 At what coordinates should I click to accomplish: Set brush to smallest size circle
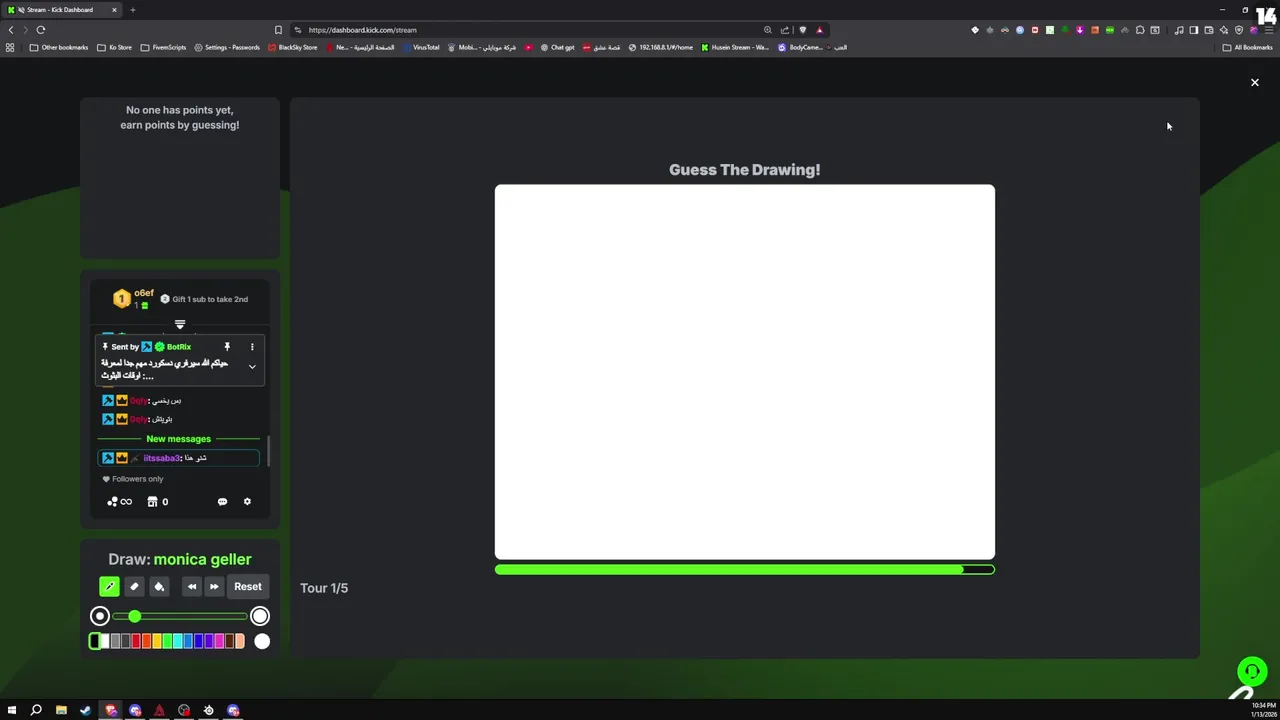(99, 616)
